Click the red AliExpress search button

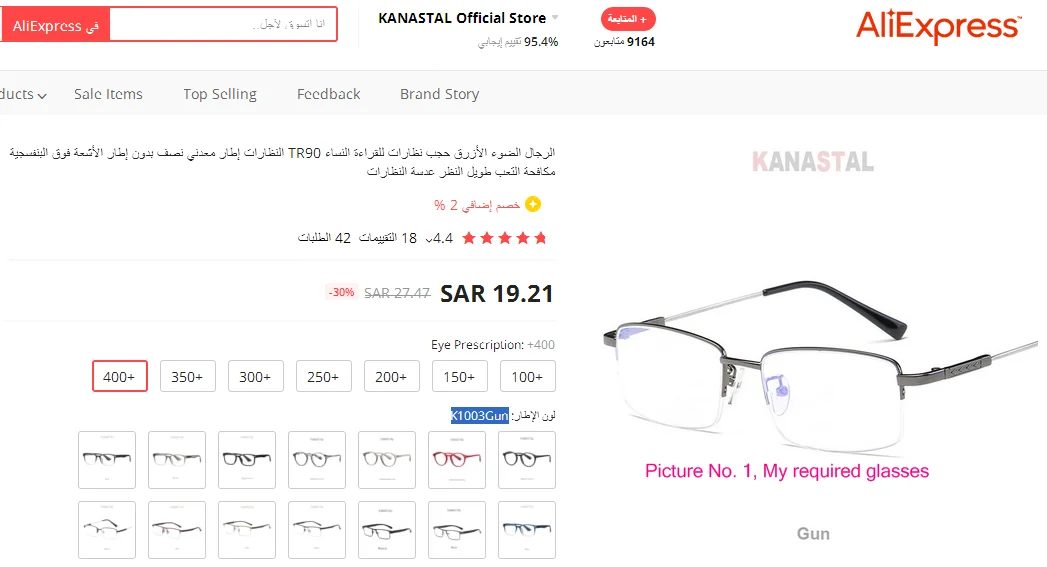tap(55, 26)
